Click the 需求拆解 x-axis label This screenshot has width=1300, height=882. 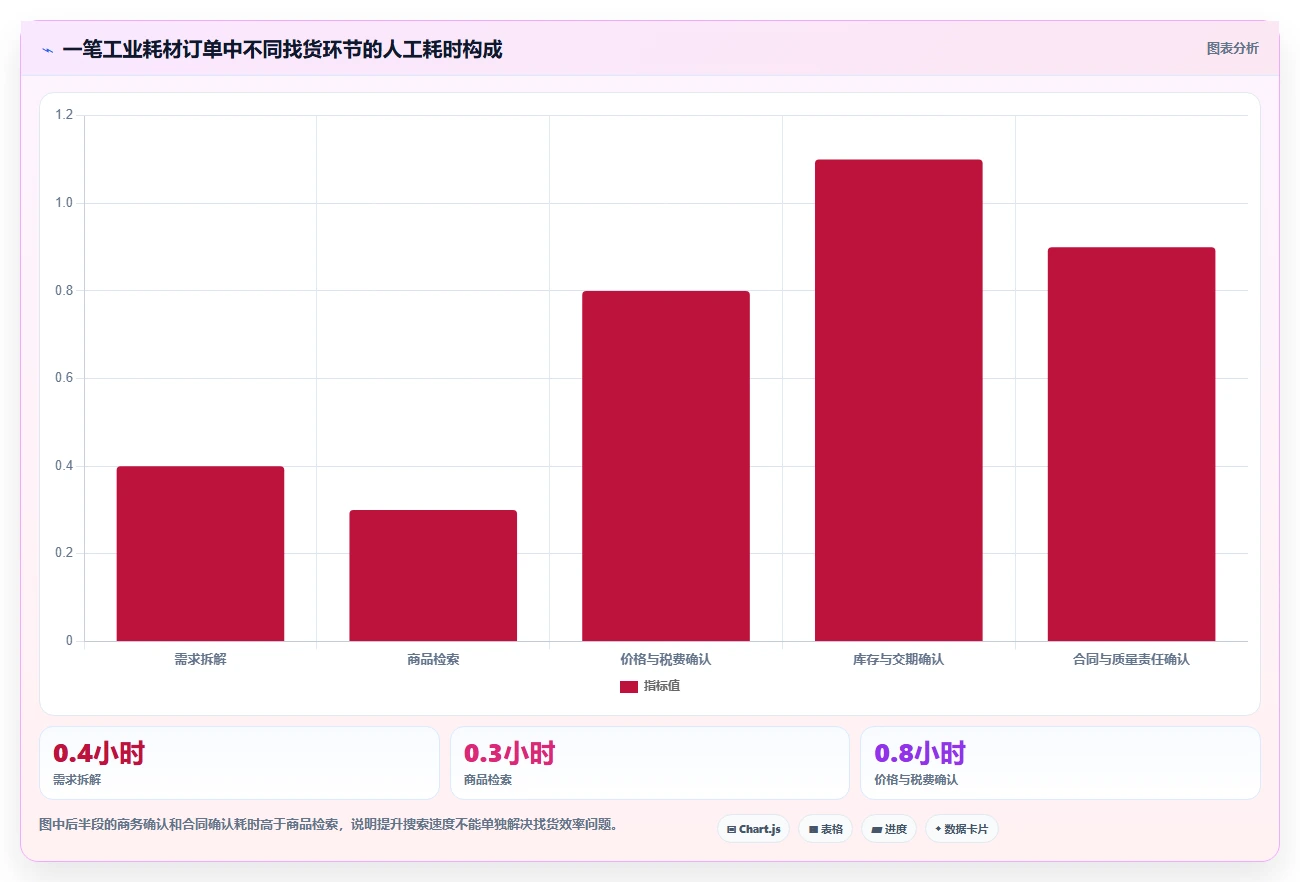(x=200, y=660)
